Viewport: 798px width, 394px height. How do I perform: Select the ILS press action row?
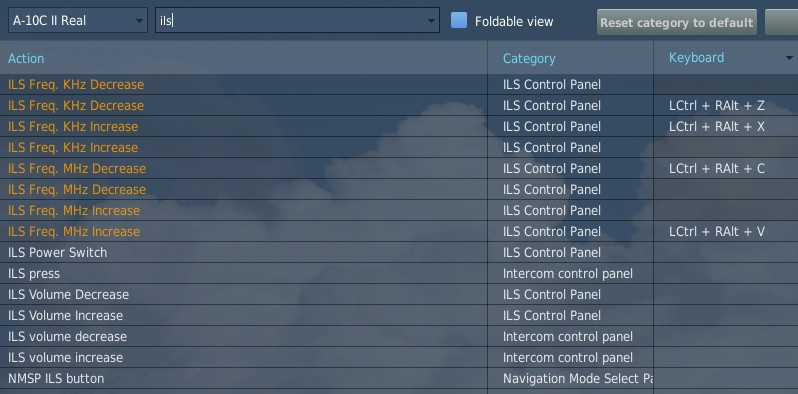pos(244,273)
